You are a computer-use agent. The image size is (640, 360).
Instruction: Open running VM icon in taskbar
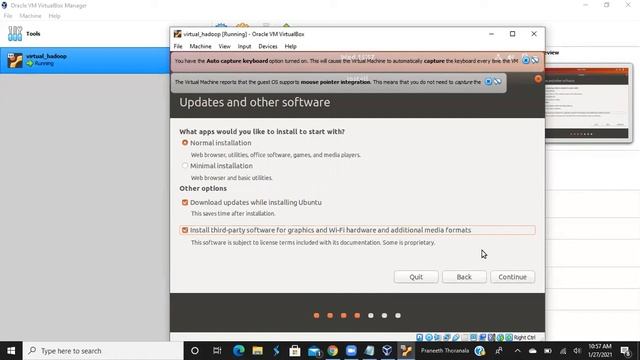click(406, 351)
